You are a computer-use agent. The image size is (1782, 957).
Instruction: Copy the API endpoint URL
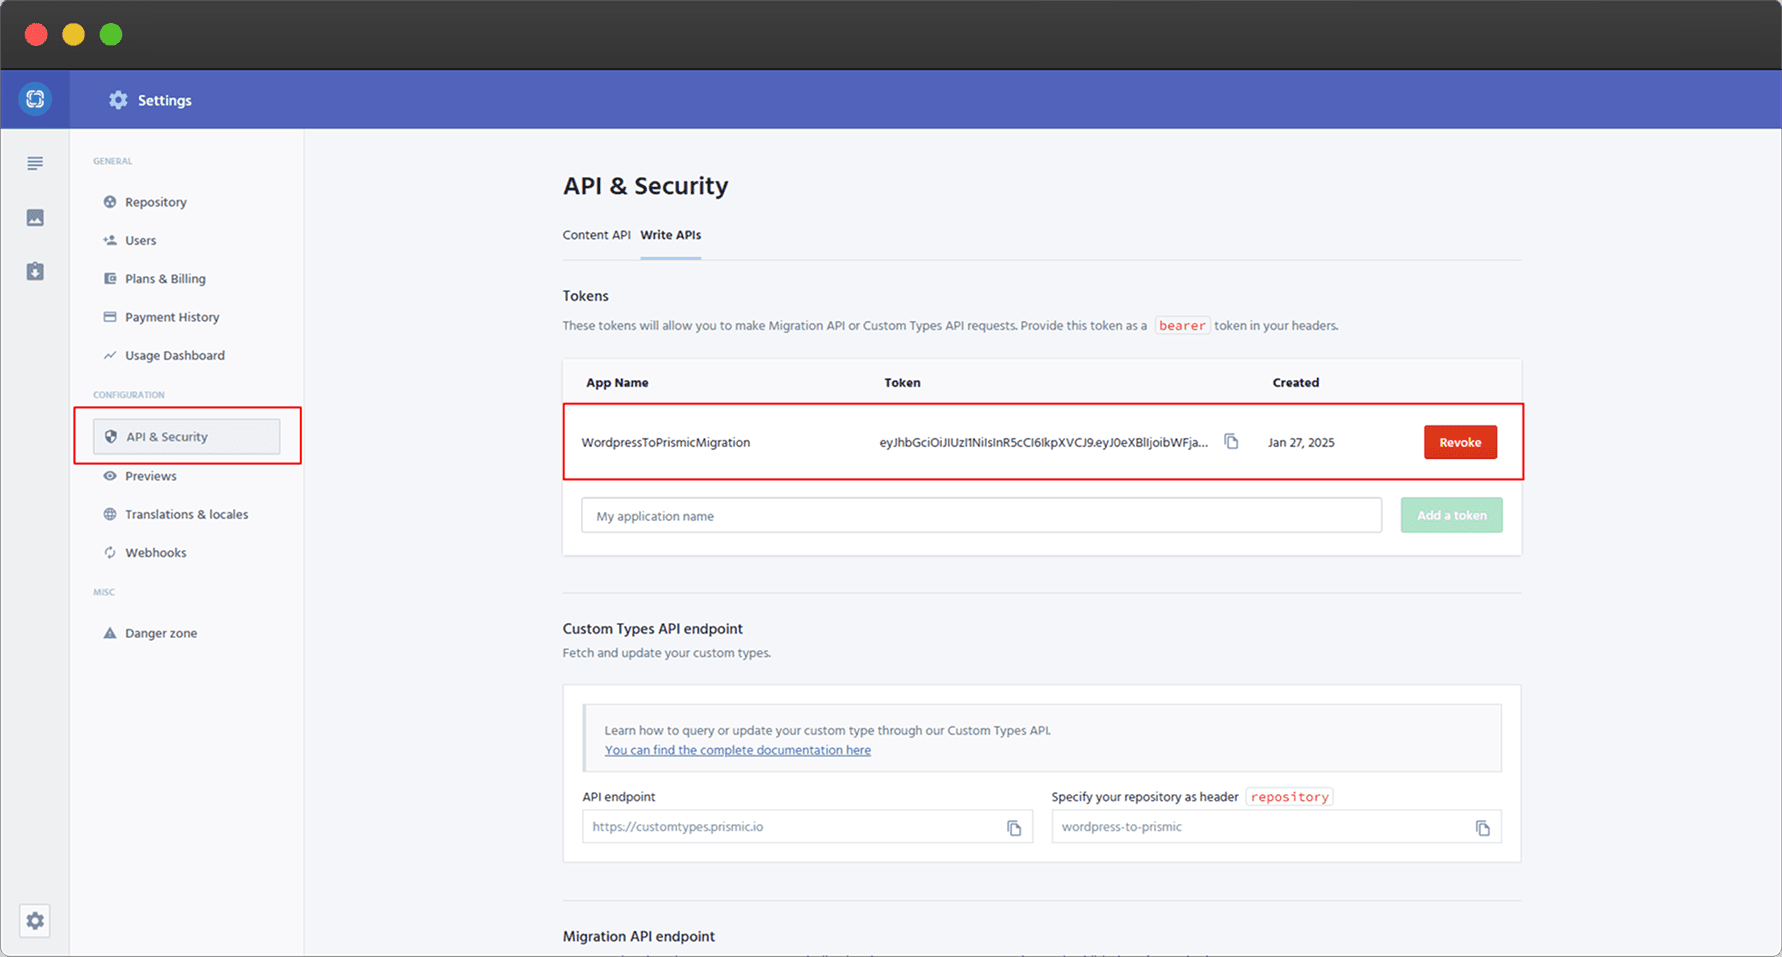[1014, 828]
